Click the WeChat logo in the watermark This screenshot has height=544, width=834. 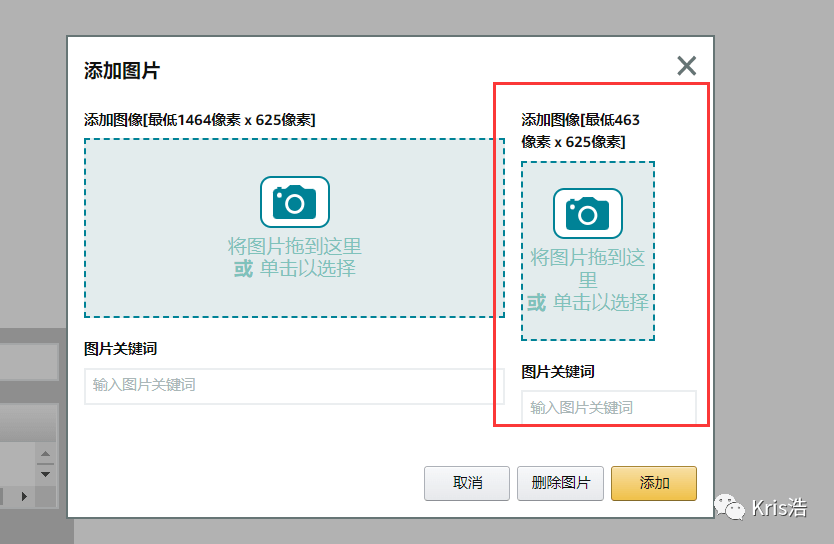(732, 509)
